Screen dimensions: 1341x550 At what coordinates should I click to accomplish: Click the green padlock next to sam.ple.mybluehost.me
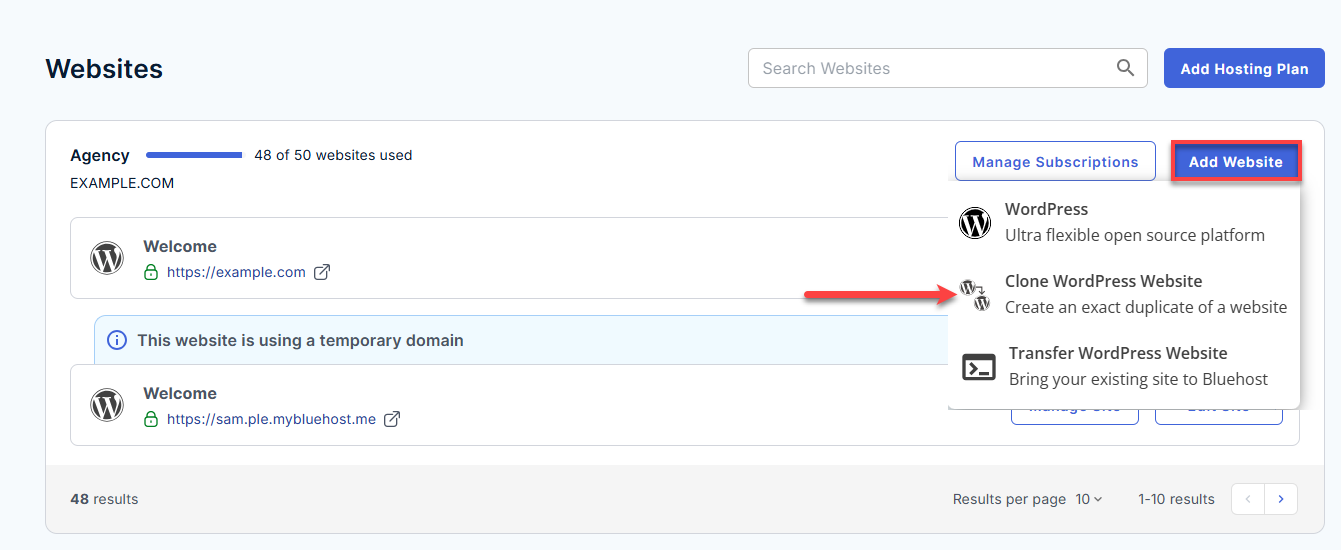pyautogui.click(x=151, y=419)
